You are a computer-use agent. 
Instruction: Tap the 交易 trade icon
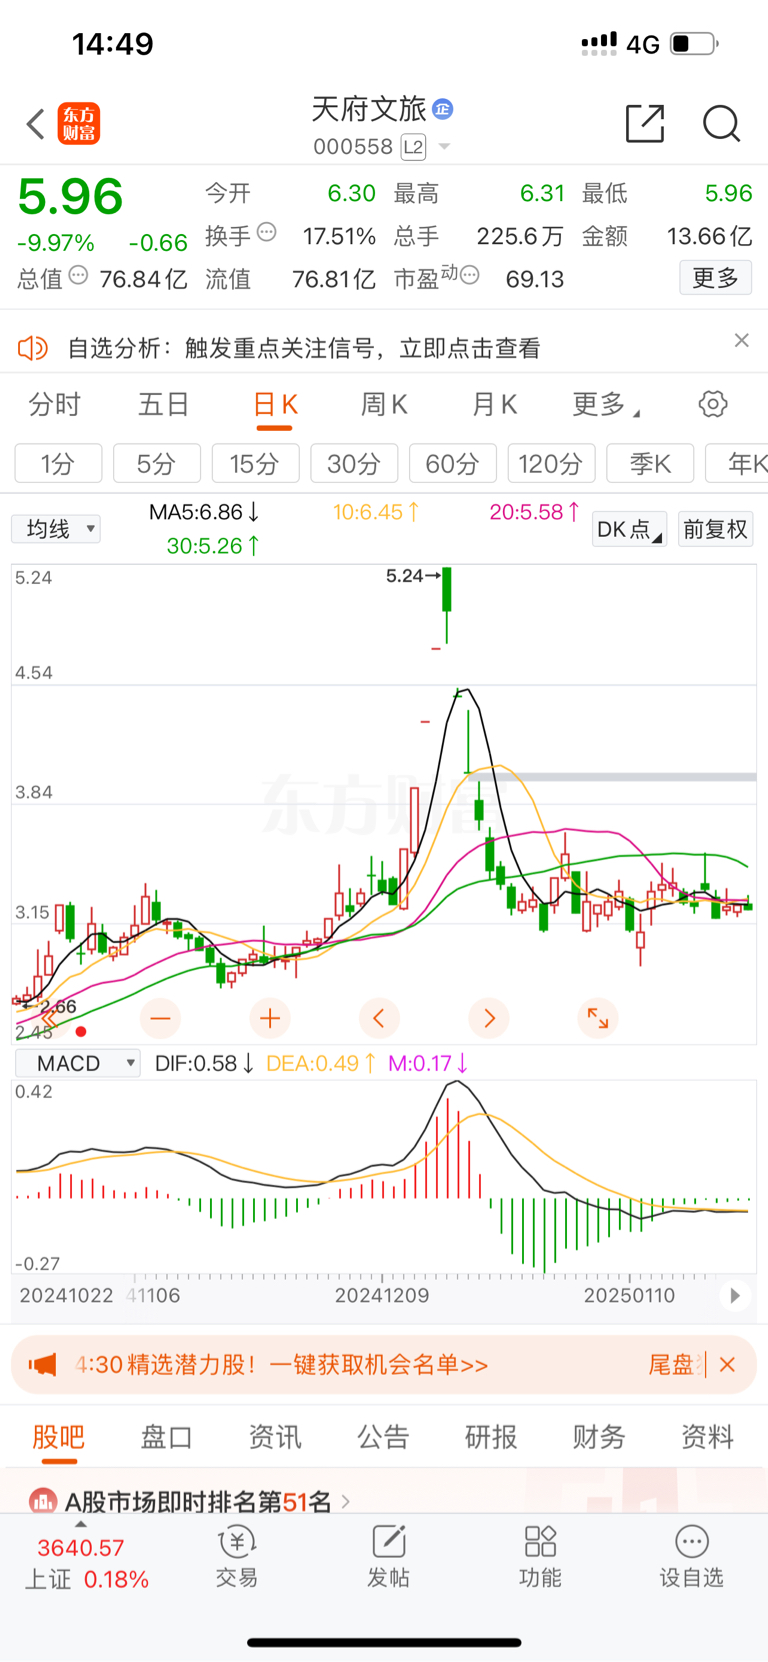click(x=237, y=1557)
